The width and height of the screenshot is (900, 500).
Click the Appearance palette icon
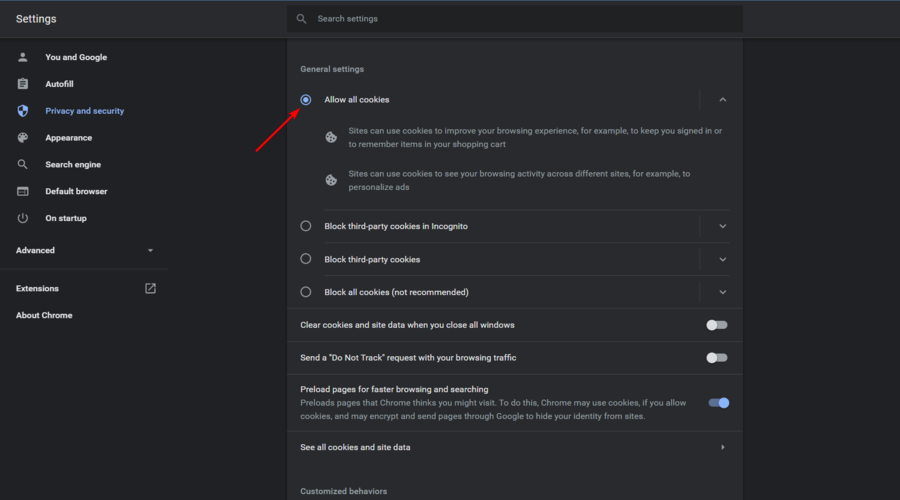[22, 138]
